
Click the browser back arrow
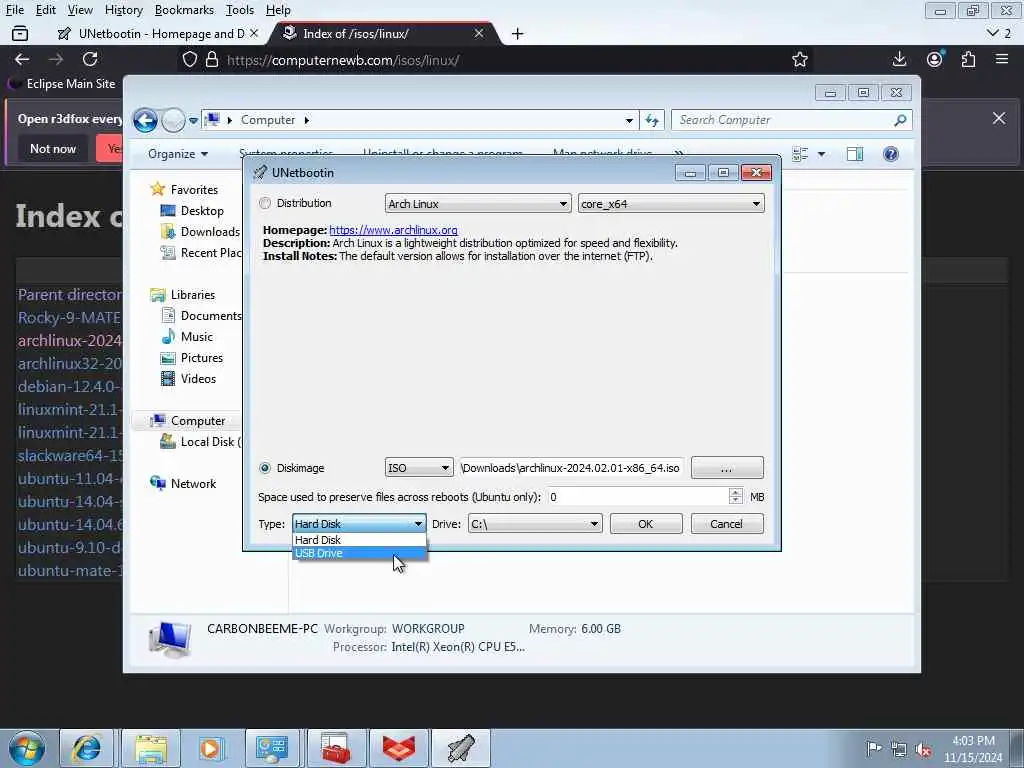pyautogui.click(x=22, y=59)
